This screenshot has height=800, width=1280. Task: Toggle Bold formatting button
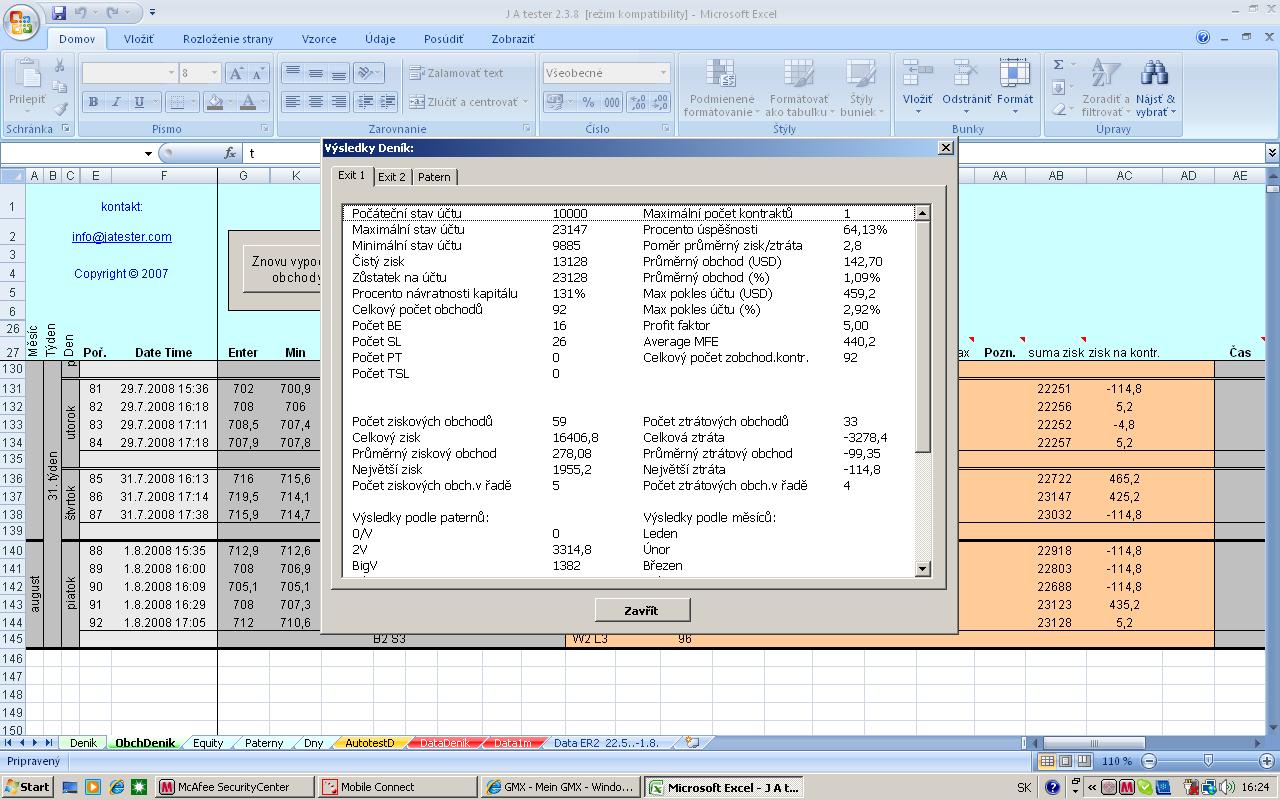pos(93,102)
